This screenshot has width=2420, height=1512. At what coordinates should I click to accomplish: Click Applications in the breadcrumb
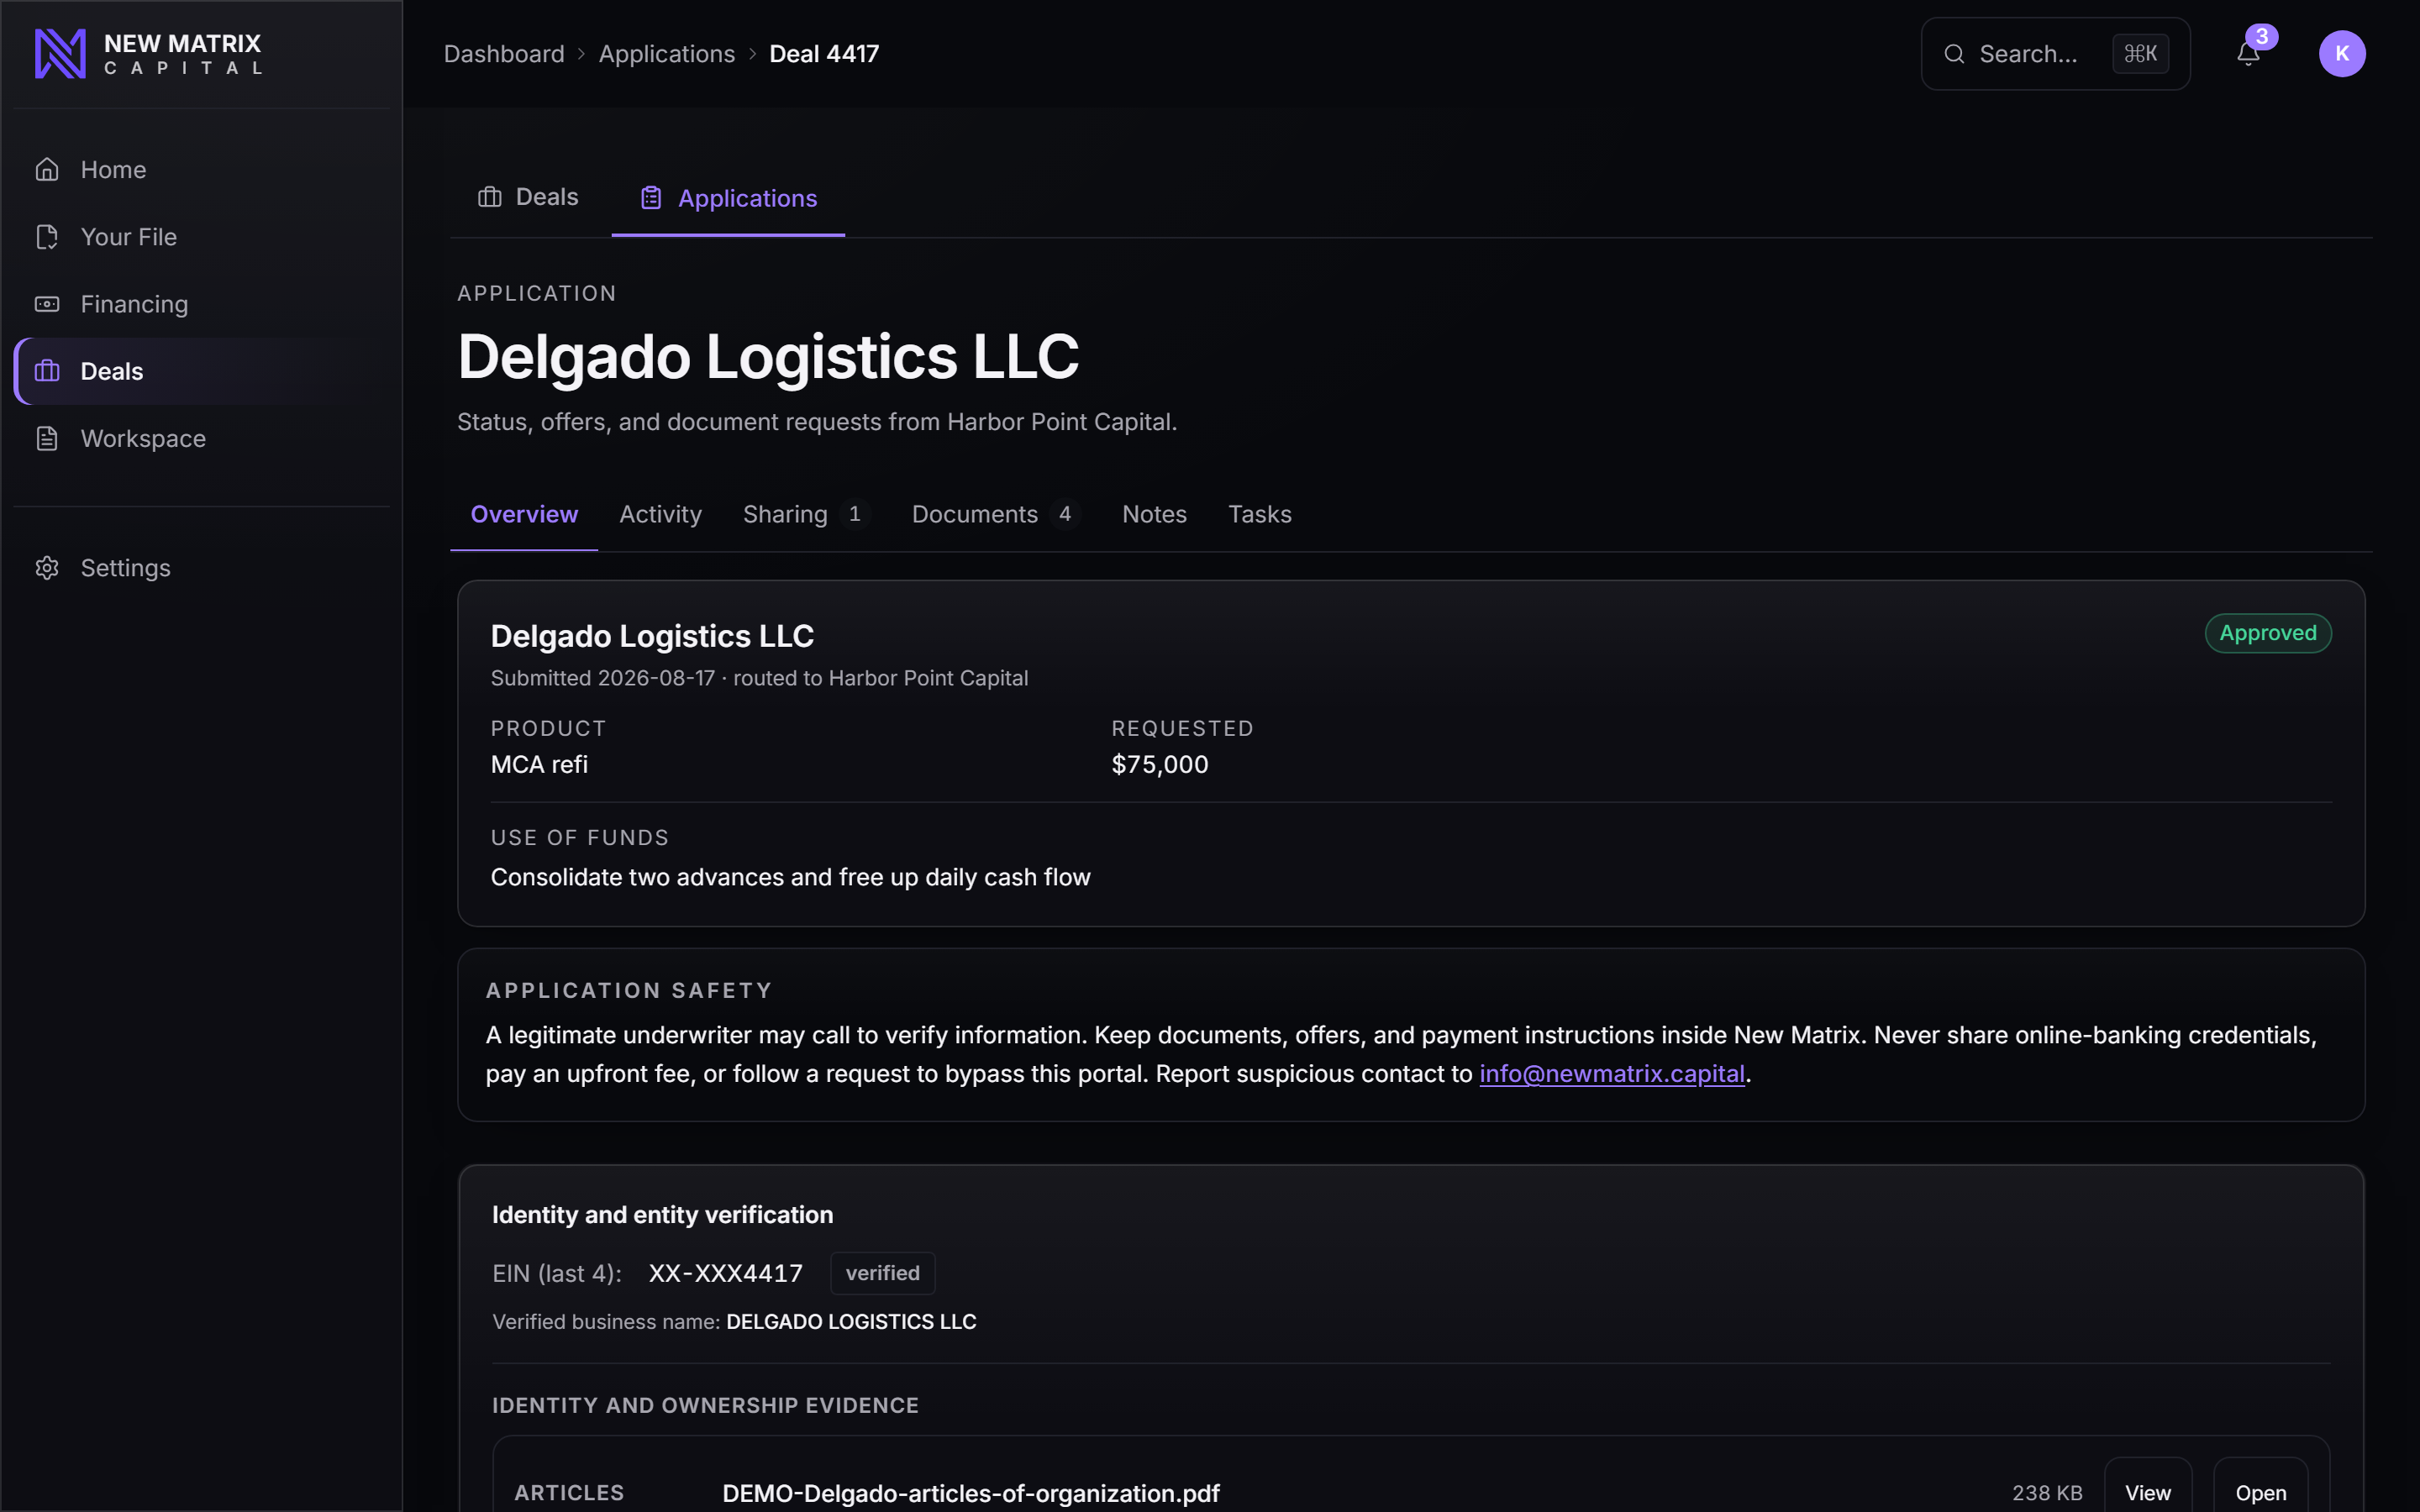(667, 54)
